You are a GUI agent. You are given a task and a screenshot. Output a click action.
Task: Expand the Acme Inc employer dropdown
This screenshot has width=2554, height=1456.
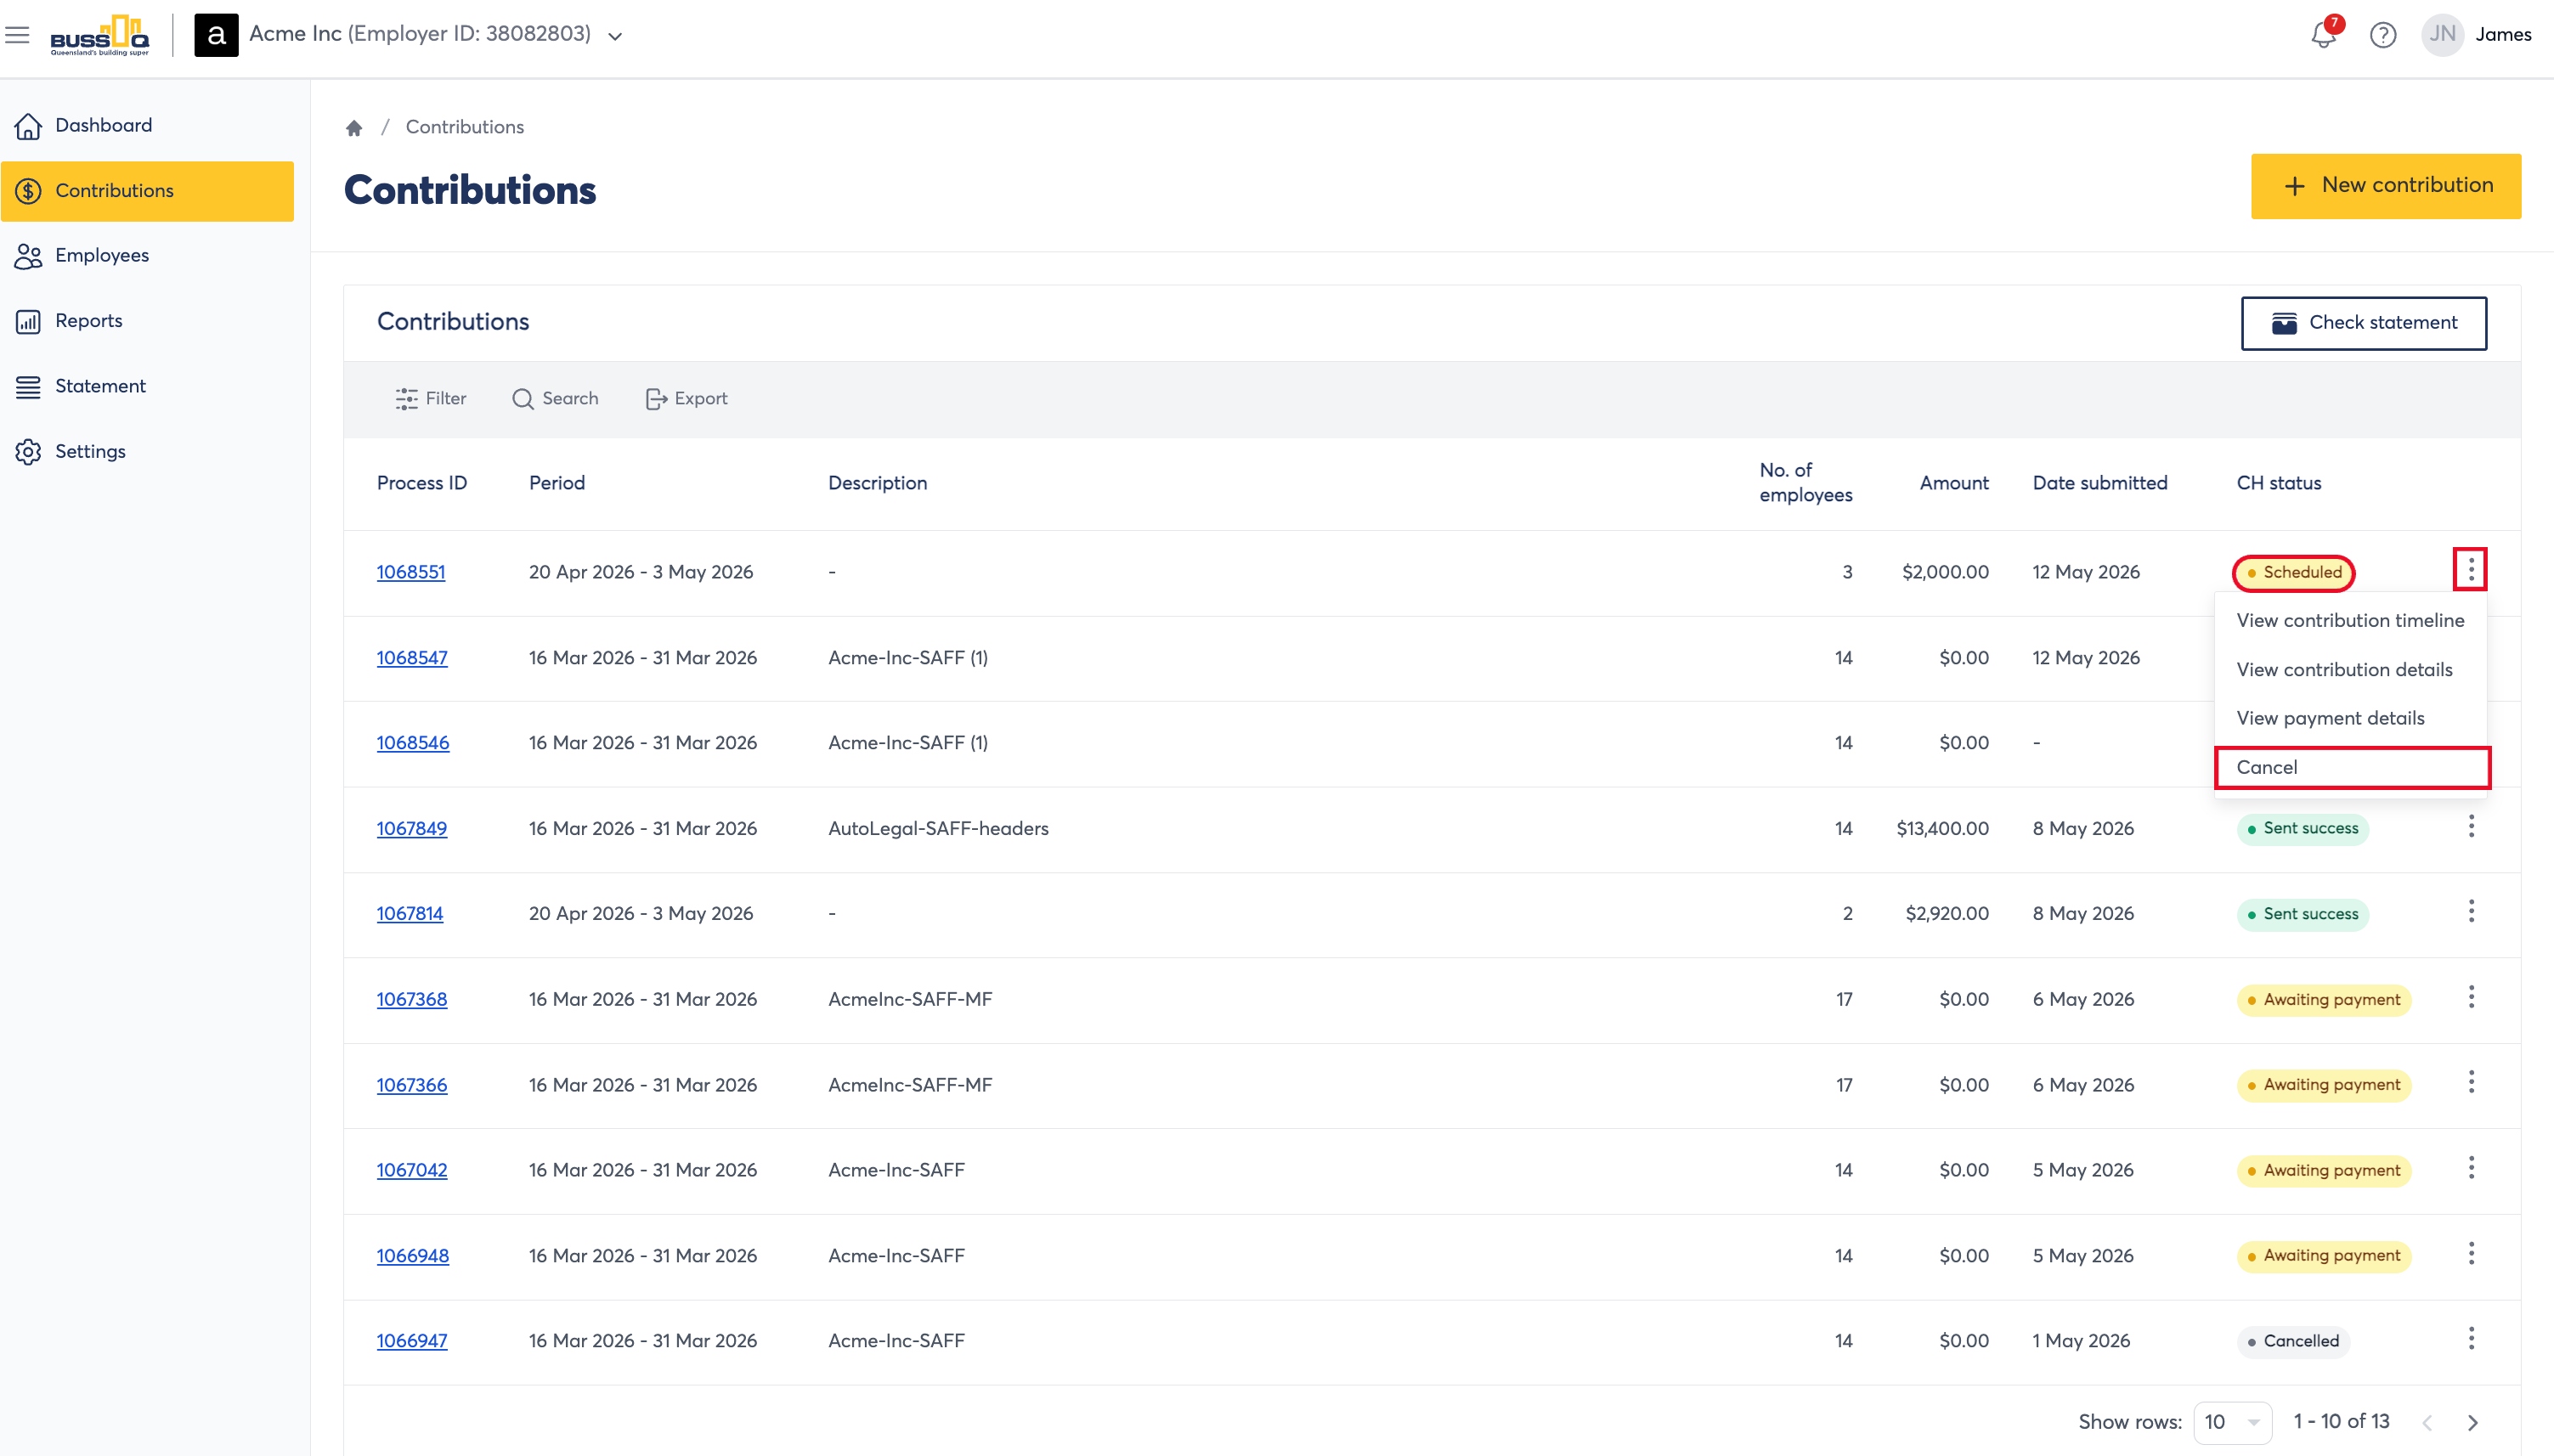616,36
